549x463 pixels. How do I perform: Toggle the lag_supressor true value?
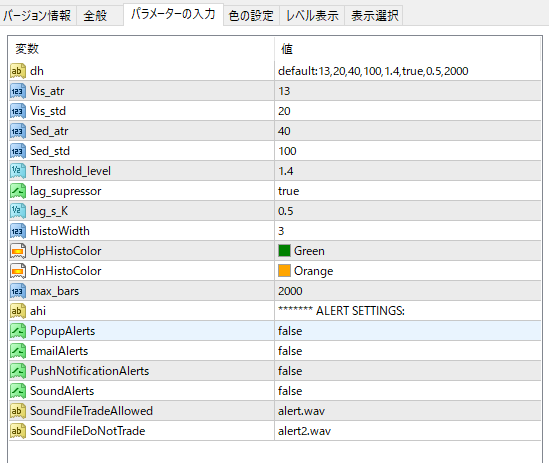tap(408, 191)
